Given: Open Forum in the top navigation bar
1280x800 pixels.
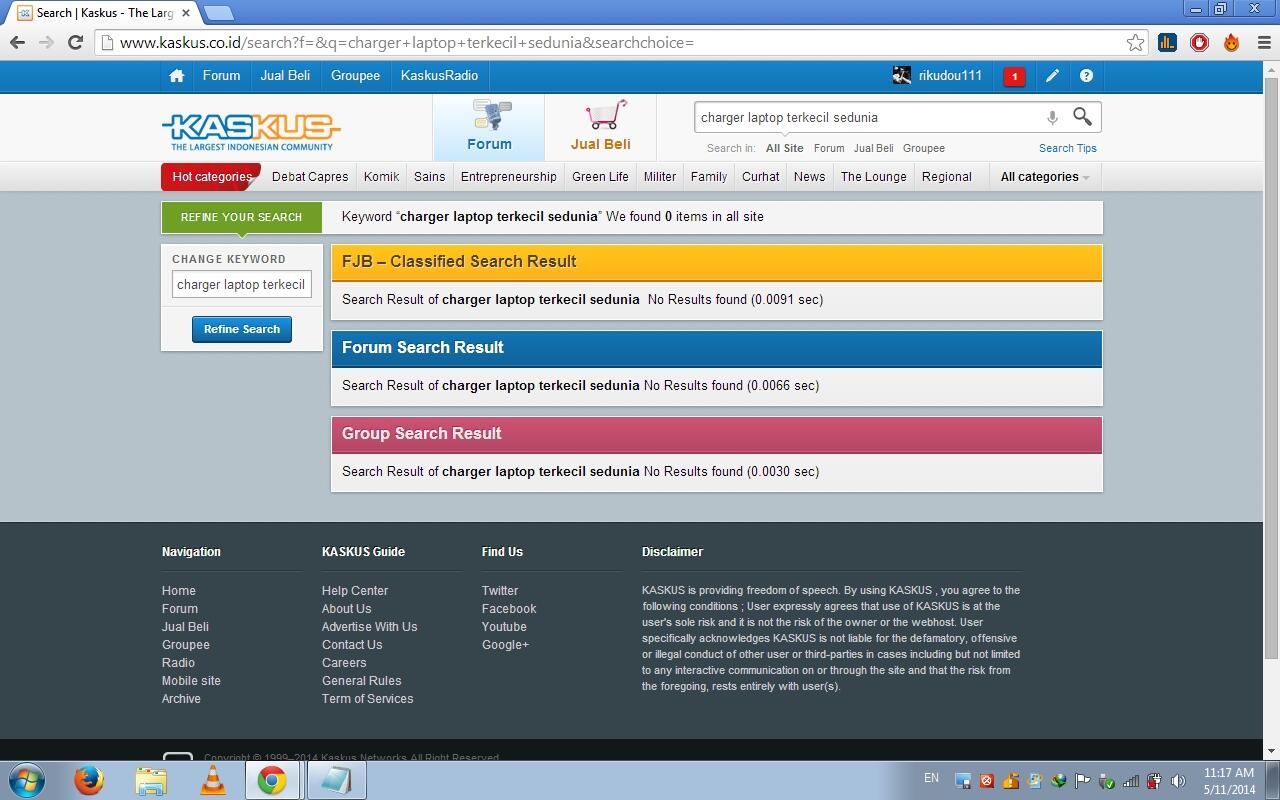Looking at the screenshot, I should [x=221, y=76].
